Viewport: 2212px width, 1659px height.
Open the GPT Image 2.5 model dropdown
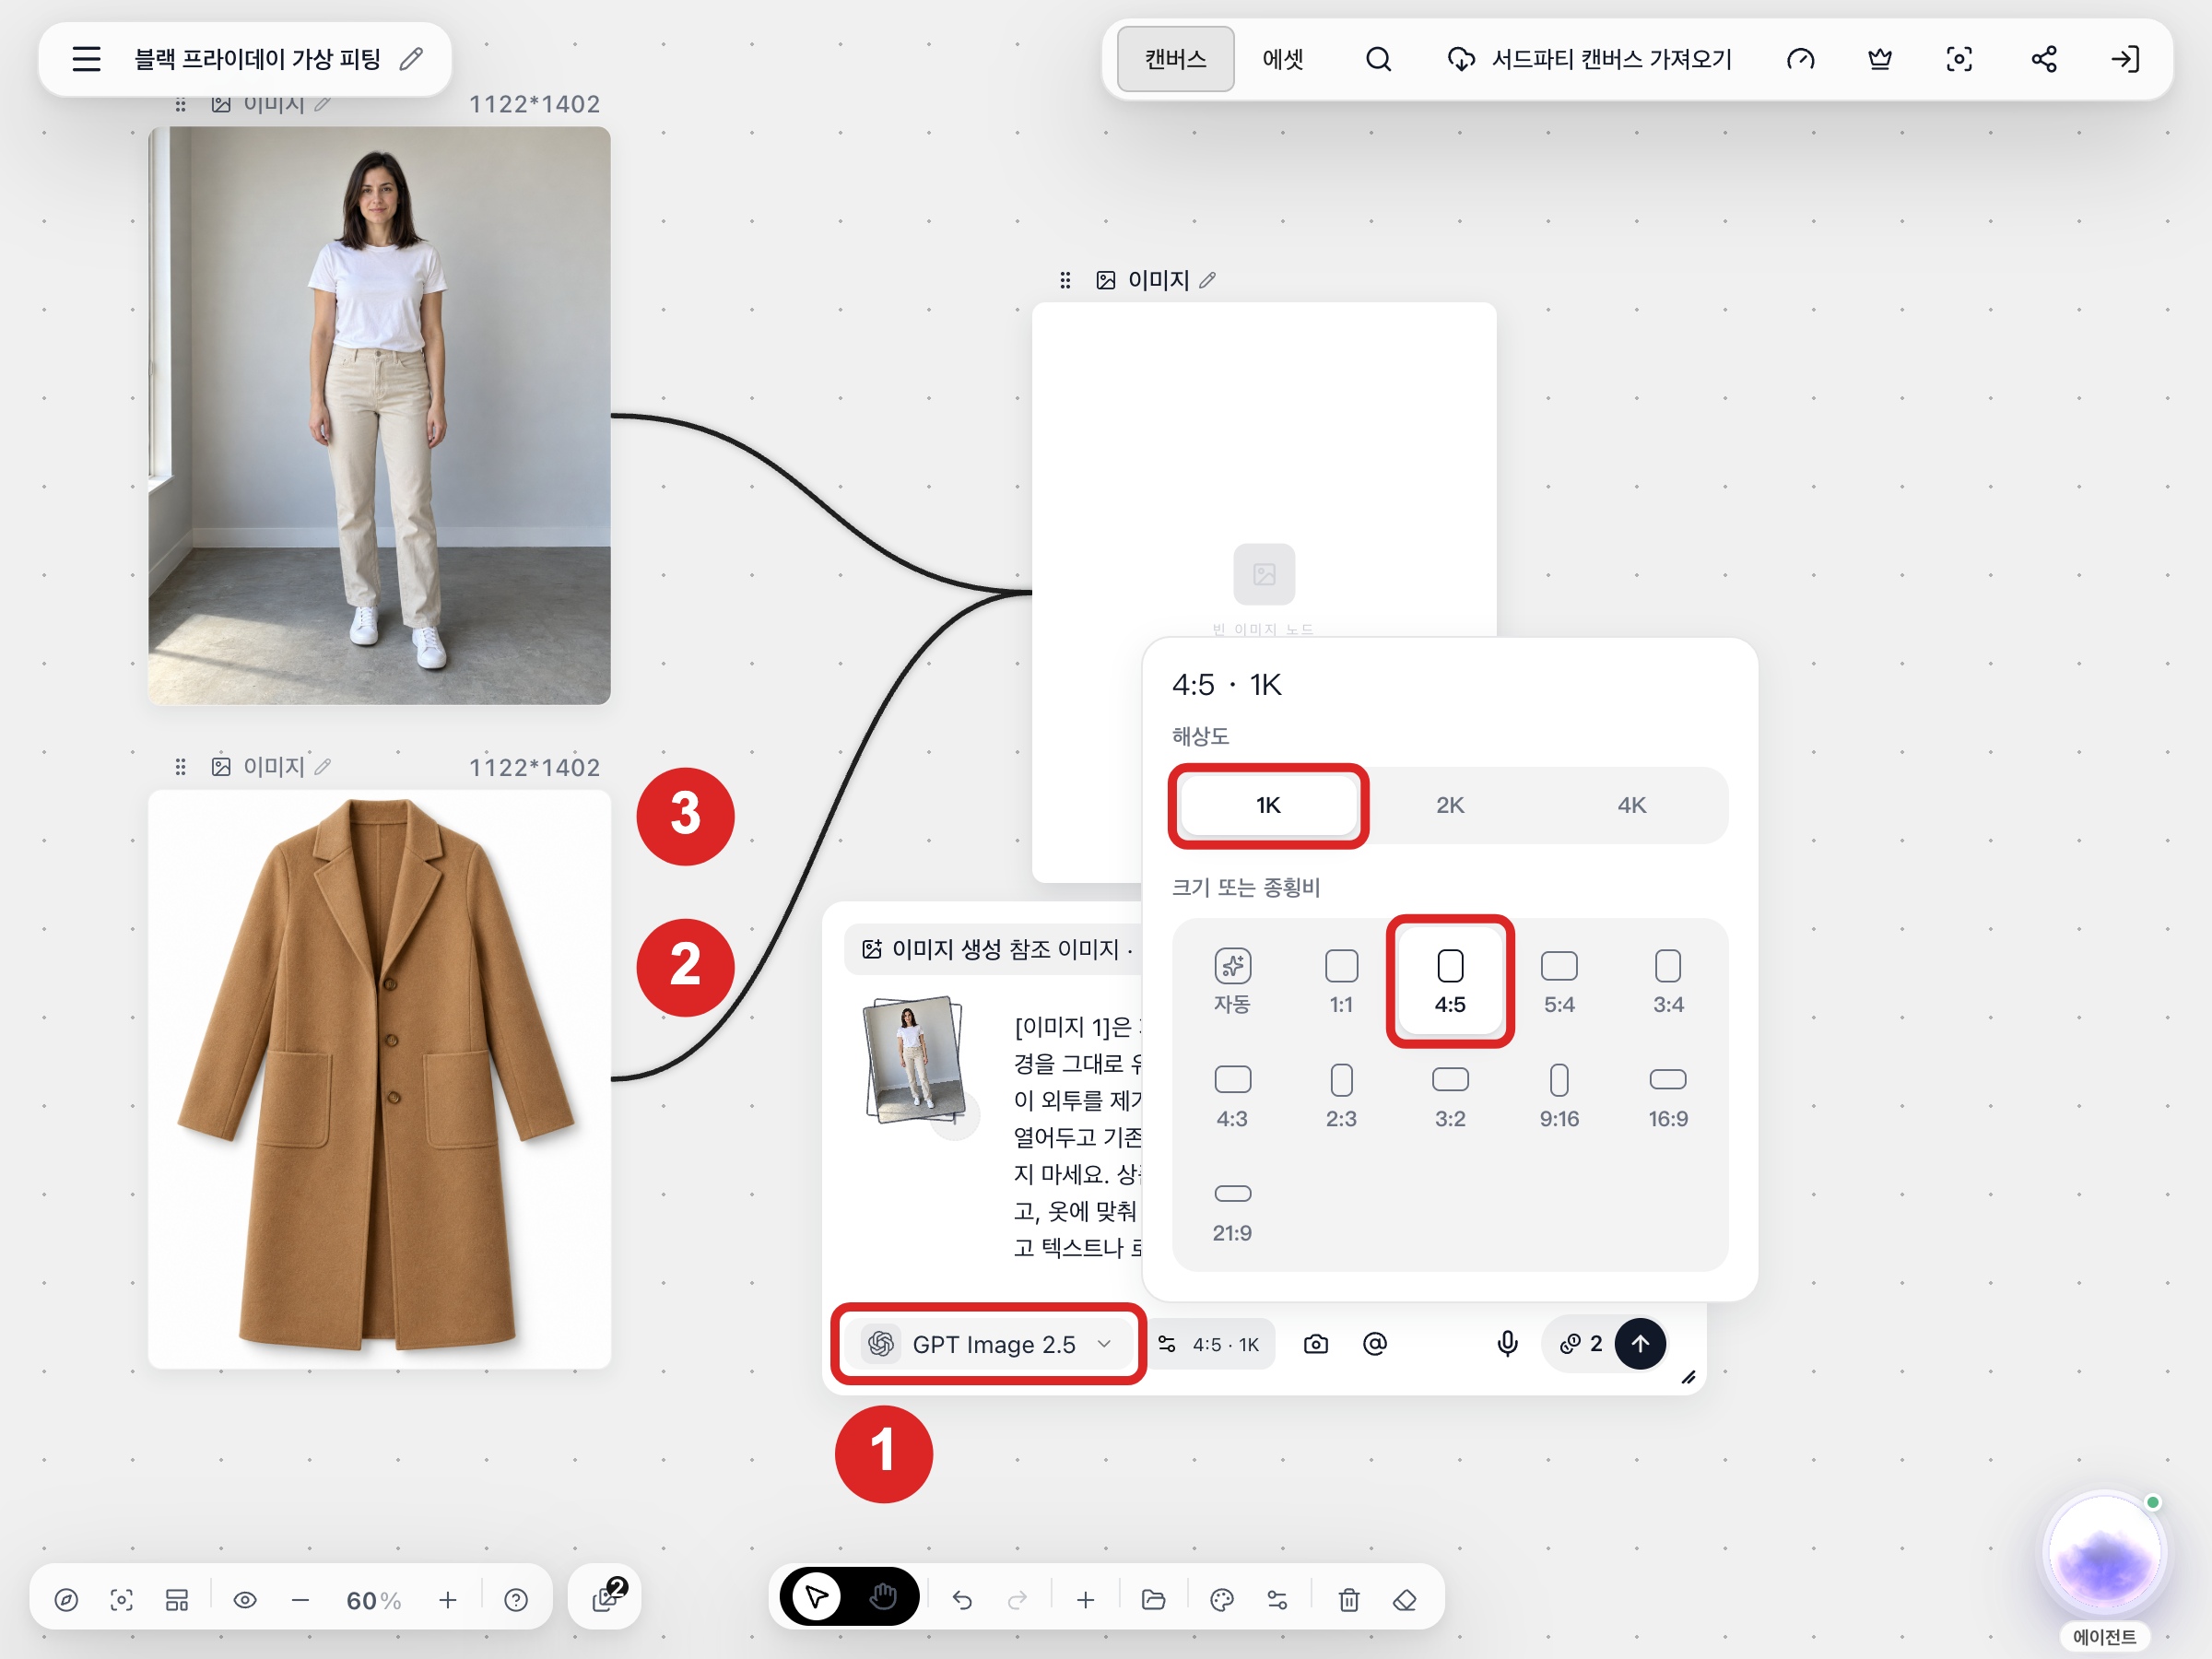tap(988, 1344)
